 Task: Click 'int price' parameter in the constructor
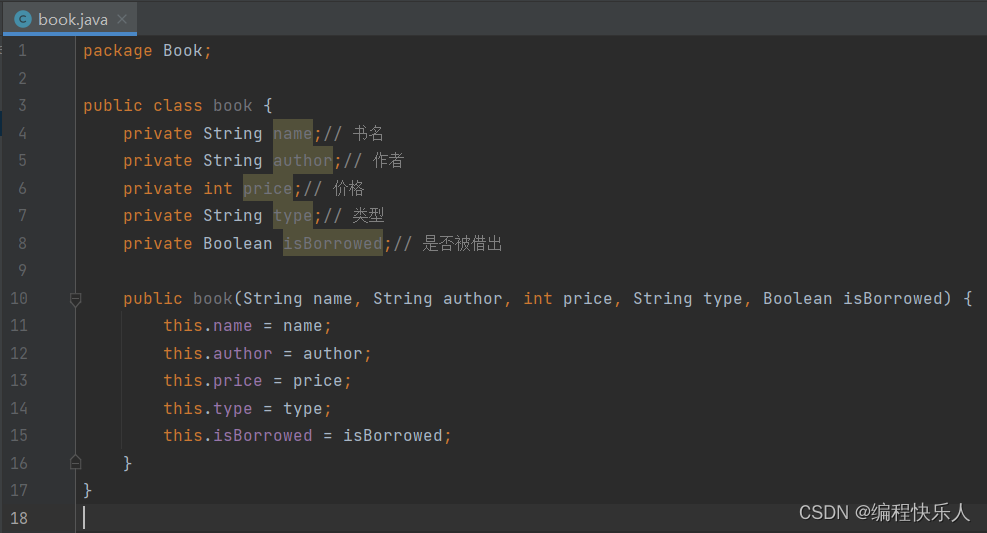(567, 298)
